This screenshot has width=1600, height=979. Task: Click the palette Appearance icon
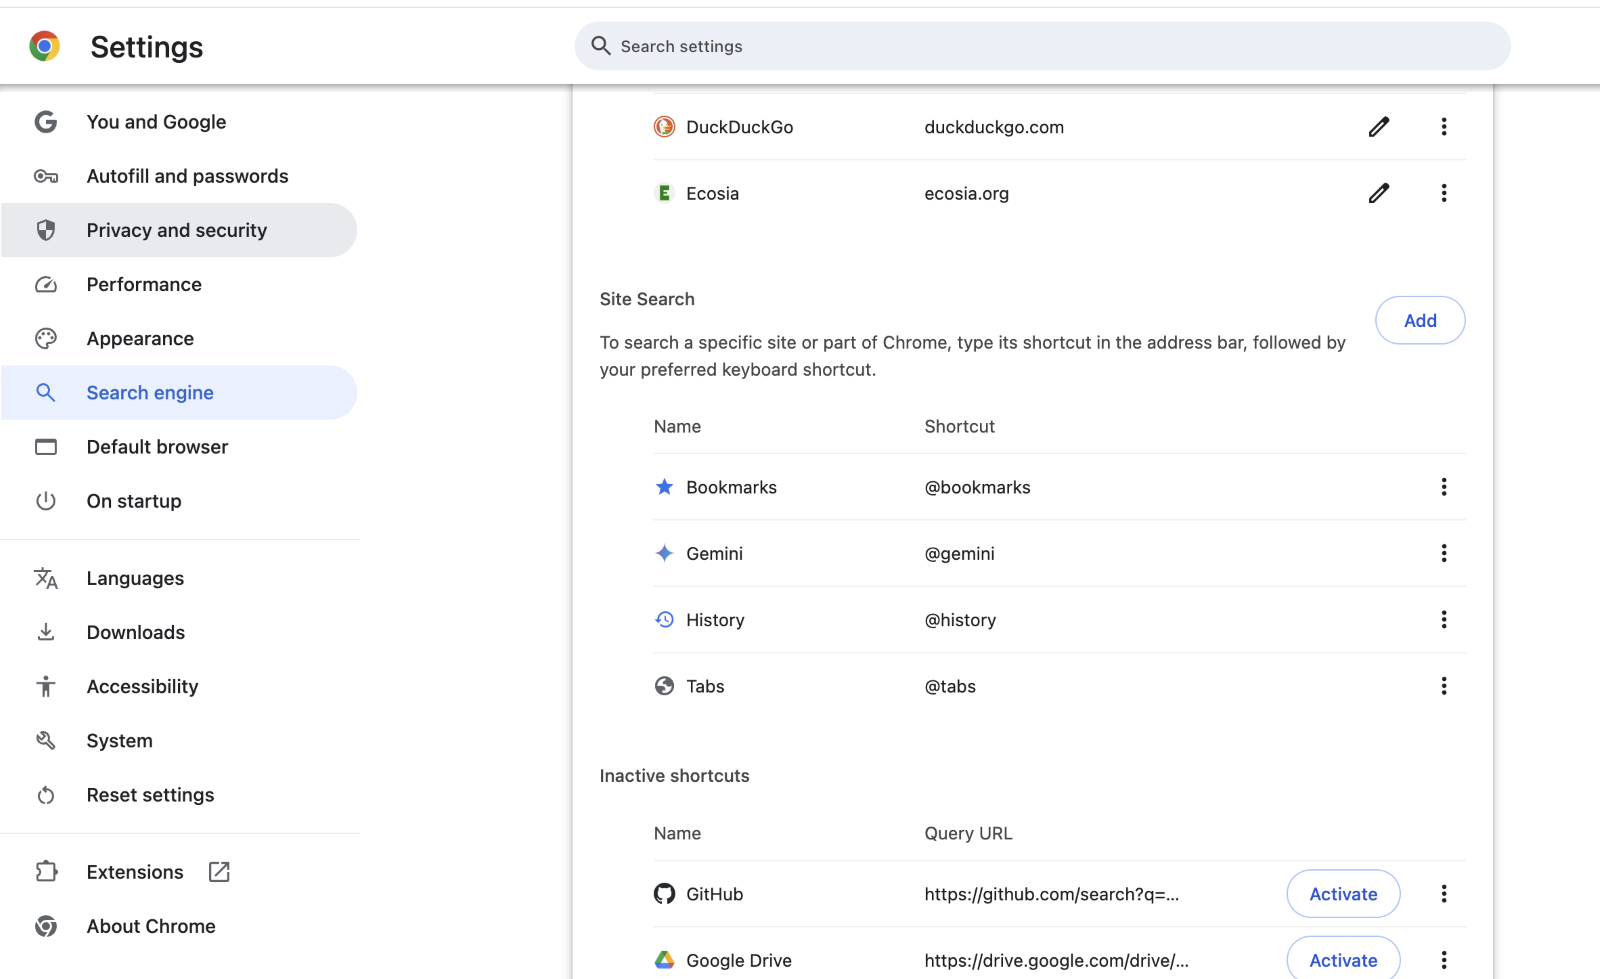tap(46, 339)
